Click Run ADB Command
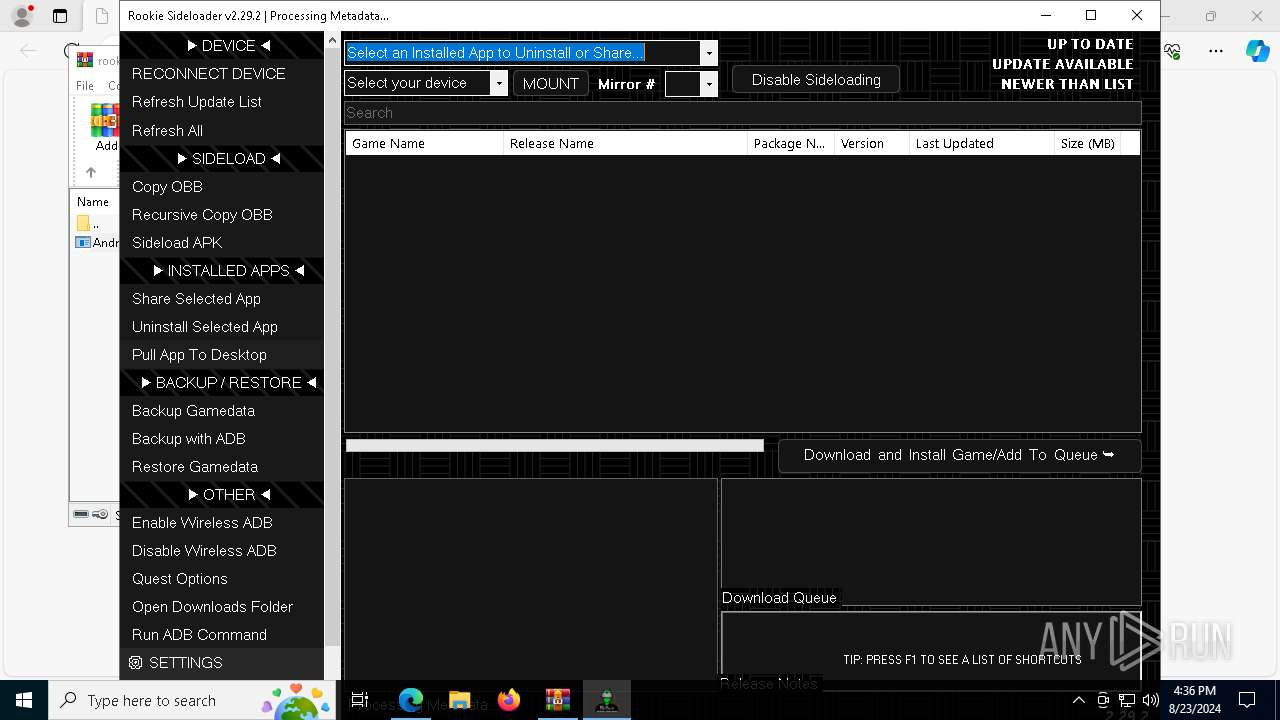The height and width of the screenshot is (720, 1280). click(222, 635)
